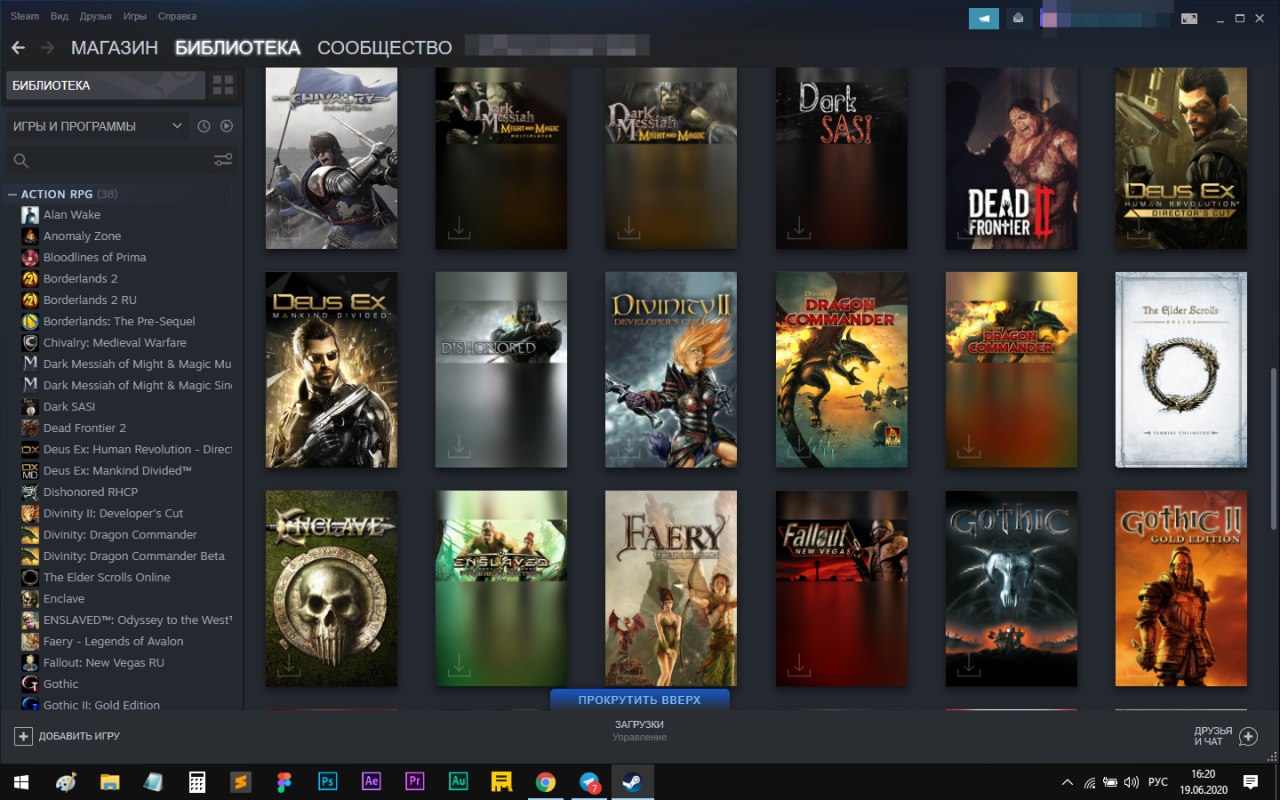Click the library search input field
Image resolution: width=1280 pixels, height=800 pixels.
pos(120,160)
